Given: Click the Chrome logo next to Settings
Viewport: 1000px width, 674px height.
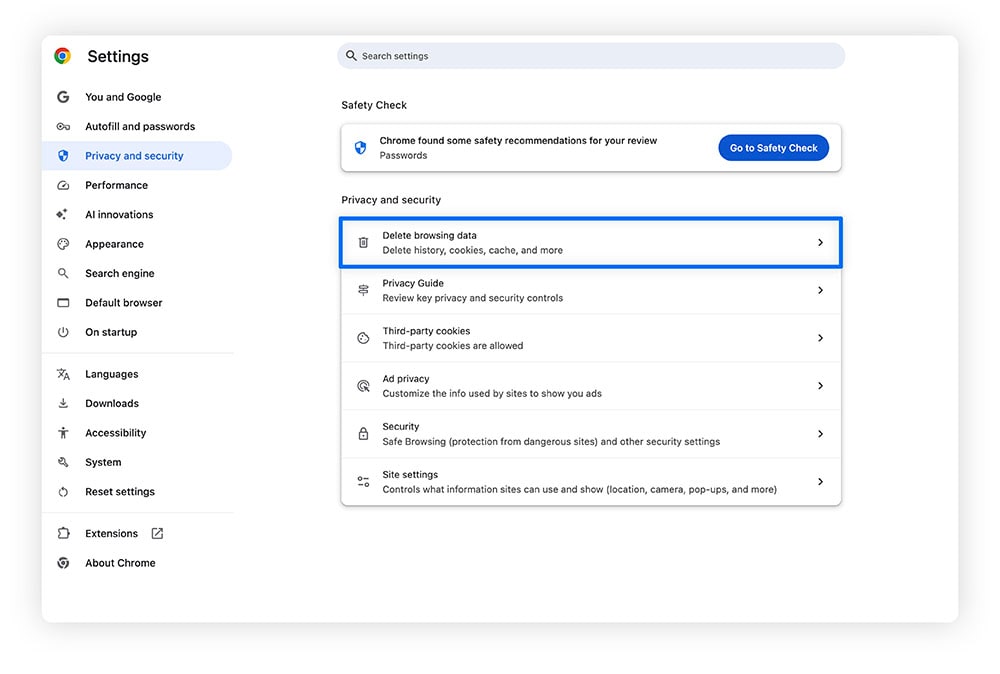Looking at the screenshot, I should point(63,56).
